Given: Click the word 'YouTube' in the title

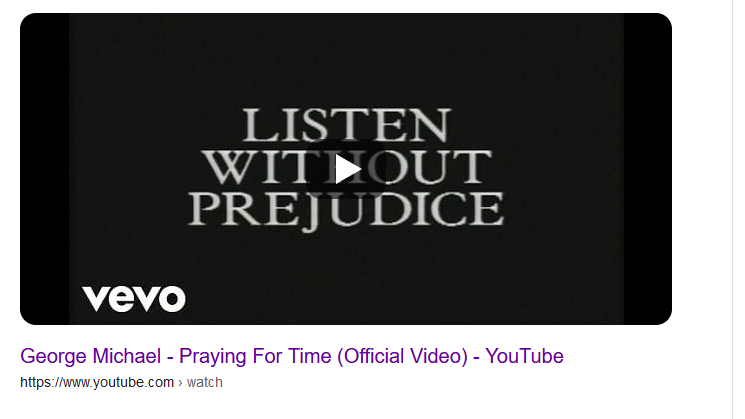Looking at the screenshot, I should click(x=525, y=356).
